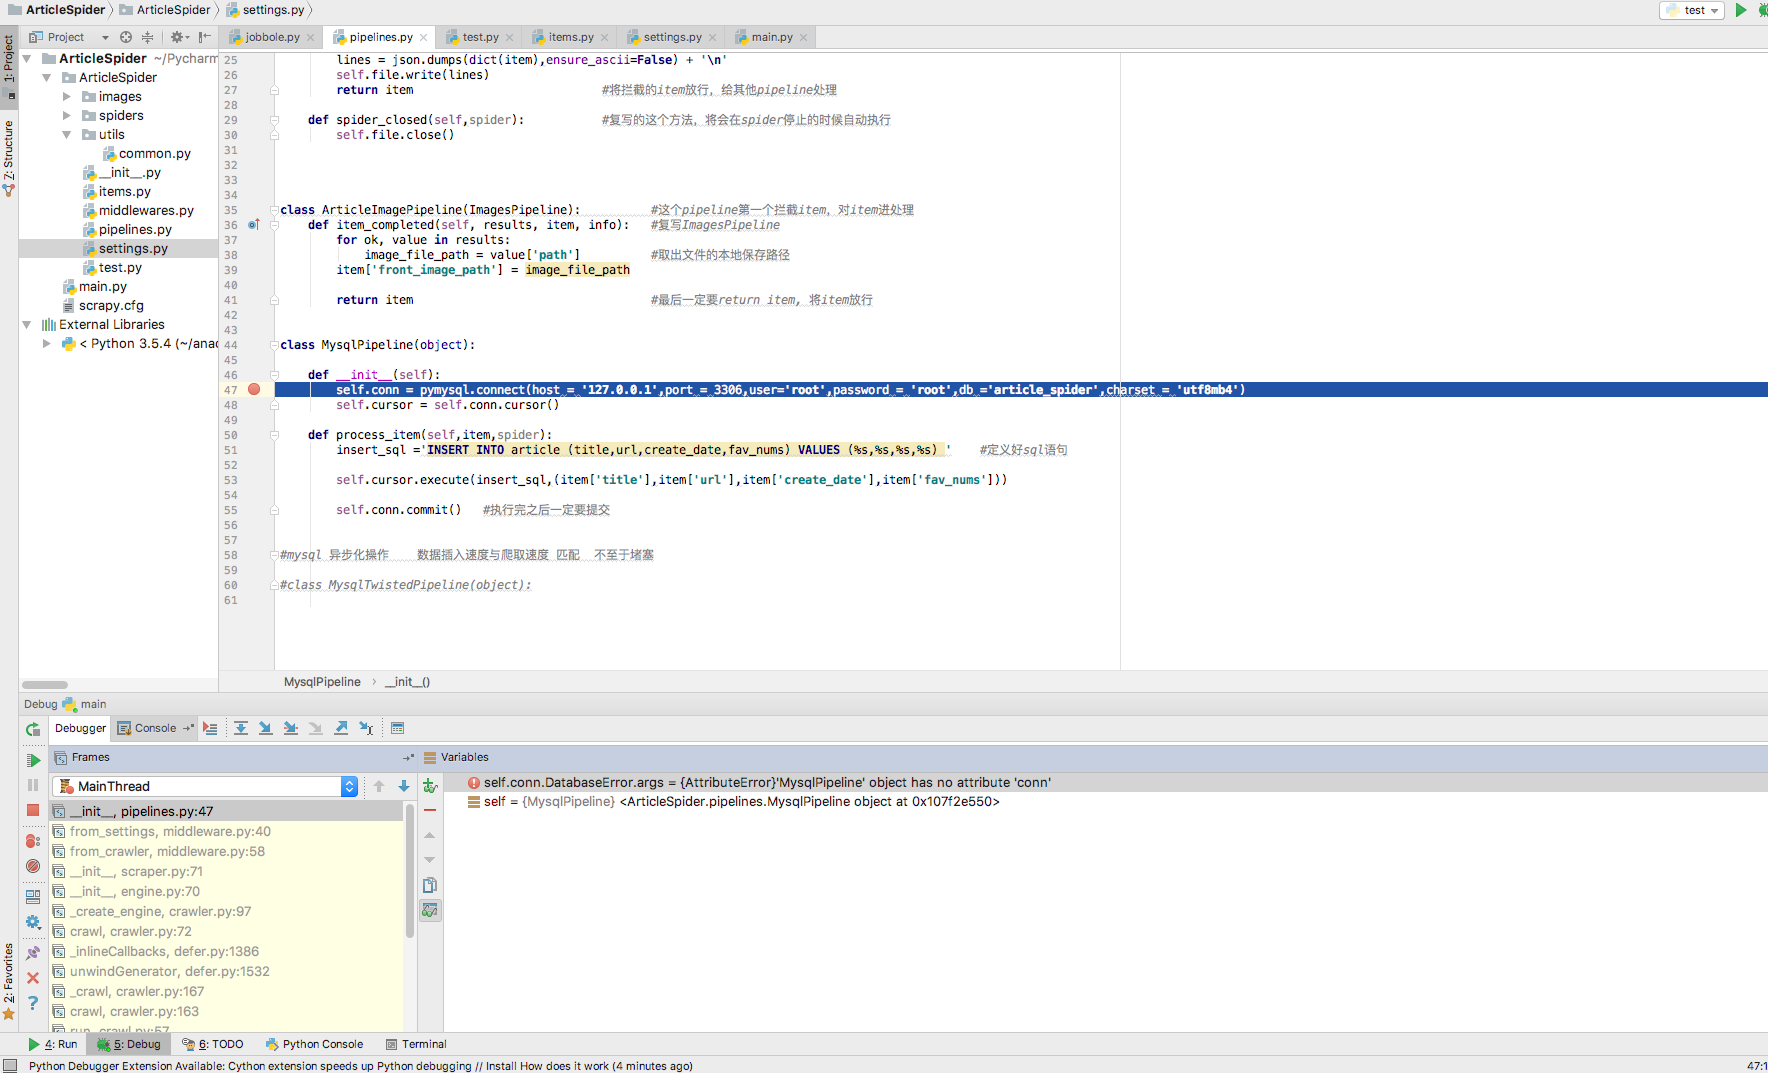Select MainThread thread dropdown
This screenshot has height=1073, width=1768.
click(207, 786)
